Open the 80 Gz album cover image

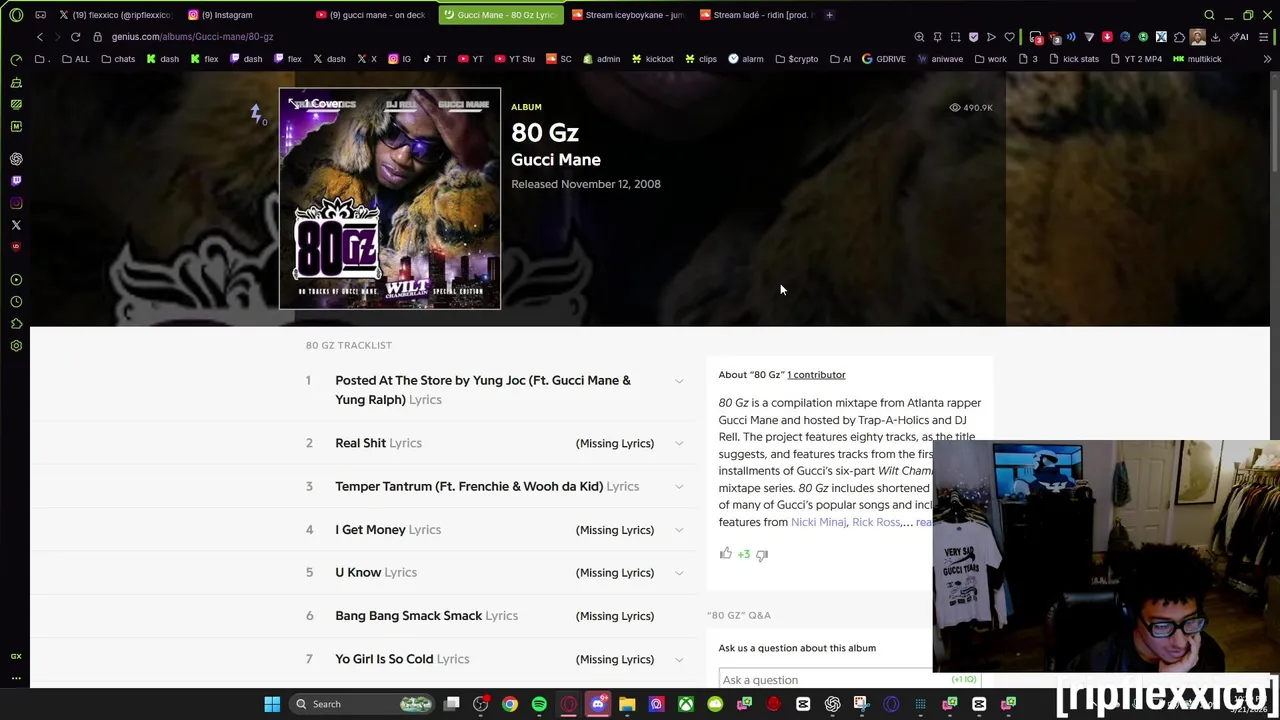tap(390, 199)
